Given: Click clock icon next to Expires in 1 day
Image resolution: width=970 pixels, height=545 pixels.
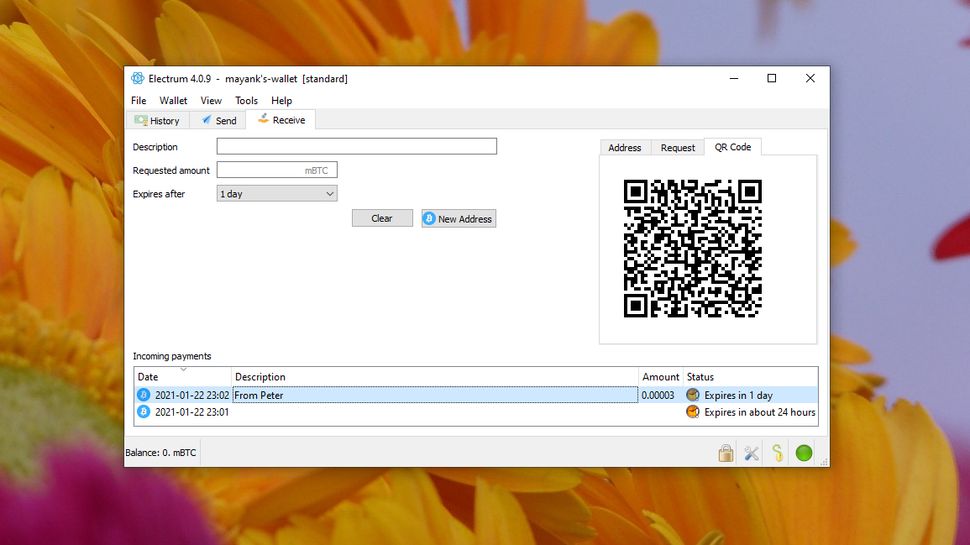Looking at the screenshot, I should 693,395.
